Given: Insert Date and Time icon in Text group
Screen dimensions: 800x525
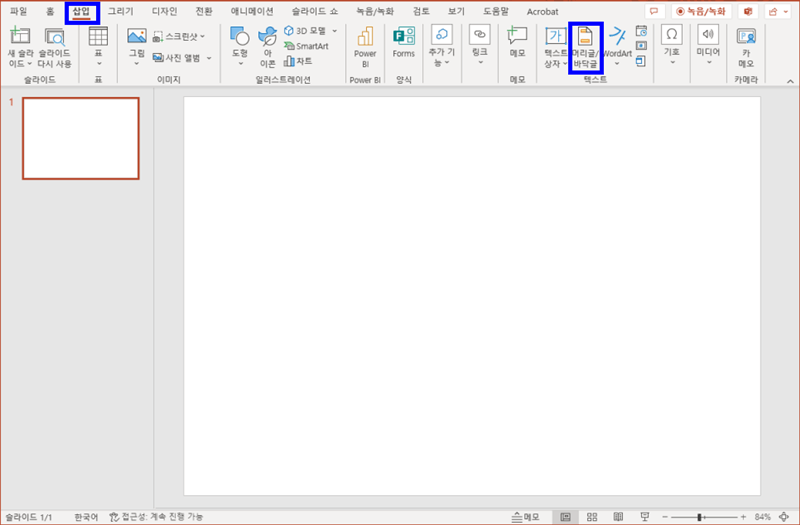Looking at the screenshot, I should (x=641, y=31).
